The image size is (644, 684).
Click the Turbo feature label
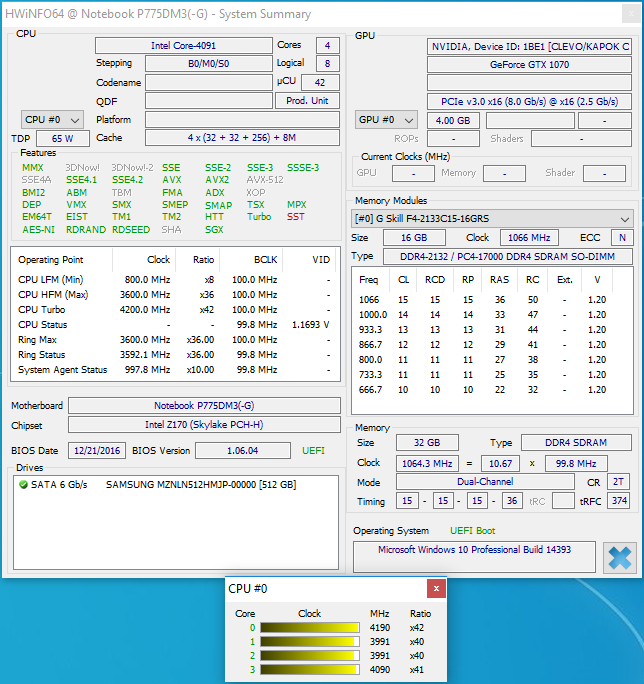[x=259, y=217]
